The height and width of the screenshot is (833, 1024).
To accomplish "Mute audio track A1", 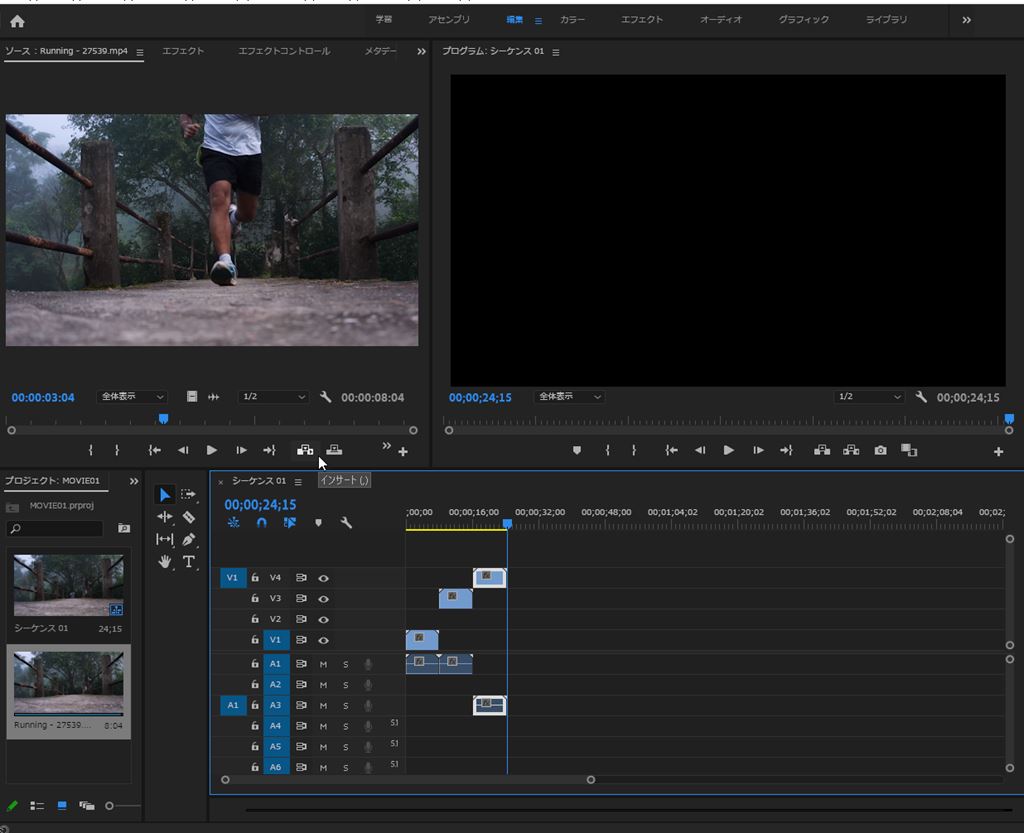I will [323, 664].
